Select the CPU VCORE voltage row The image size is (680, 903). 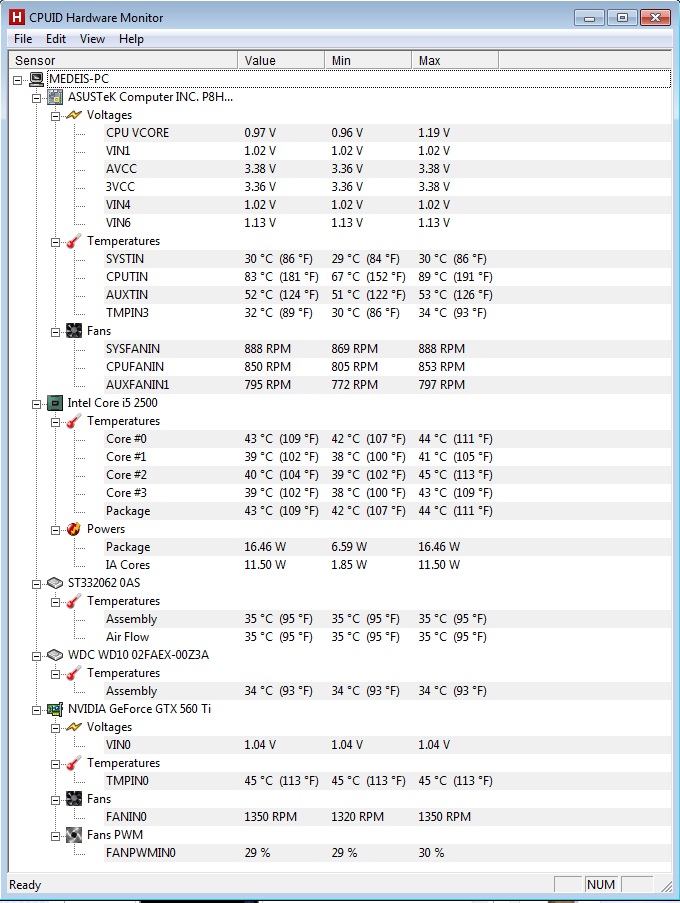pos(137,133)
